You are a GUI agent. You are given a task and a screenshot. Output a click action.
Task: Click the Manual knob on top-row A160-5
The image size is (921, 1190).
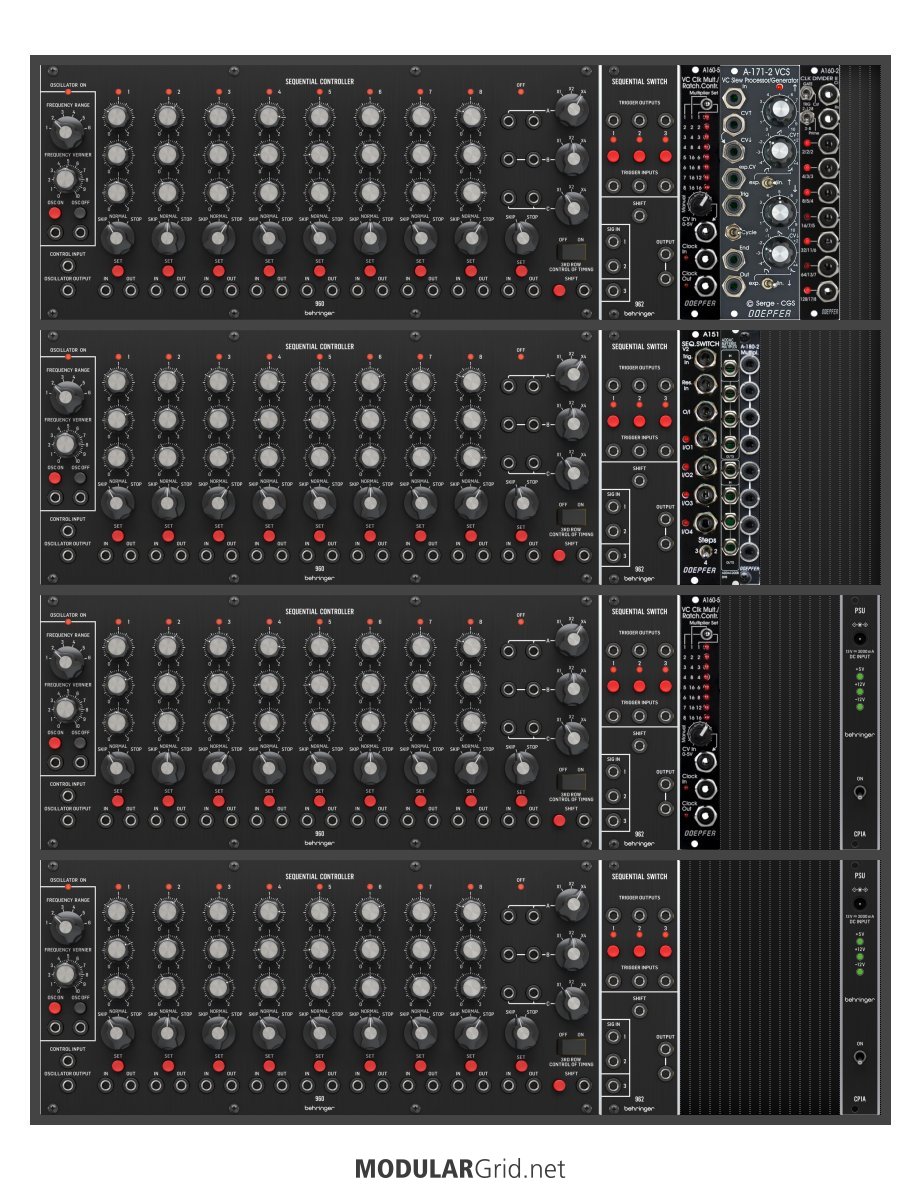[702, 204]
